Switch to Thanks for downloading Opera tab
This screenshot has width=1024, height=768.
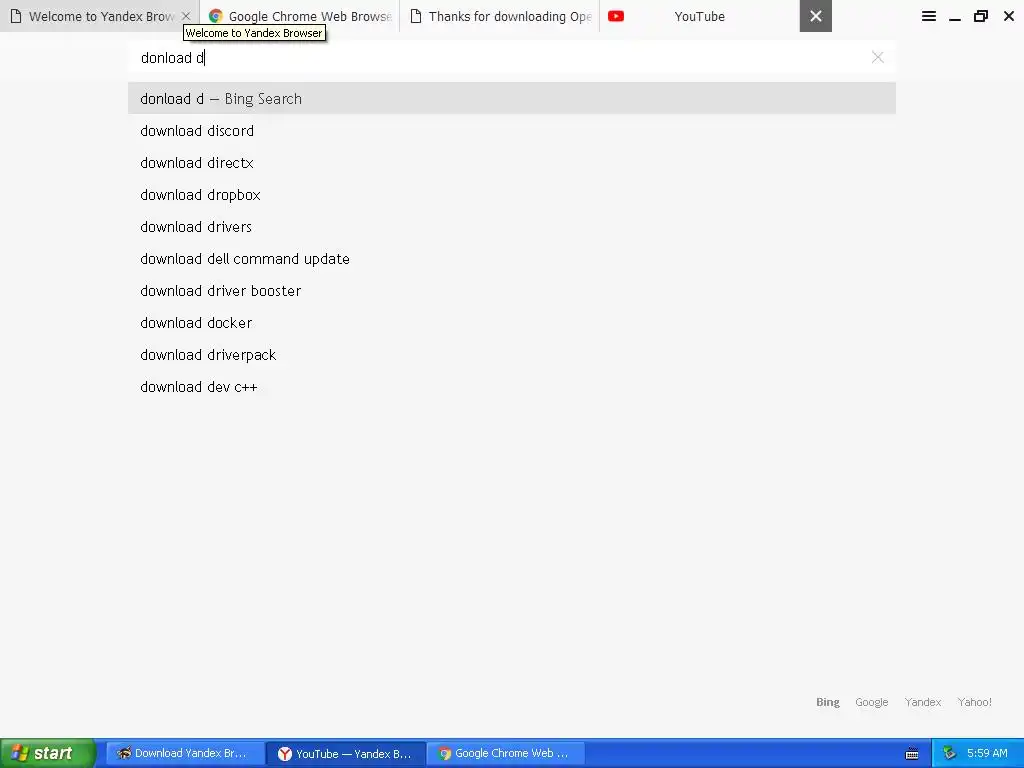pyautogui.click(x=500, y=16)
